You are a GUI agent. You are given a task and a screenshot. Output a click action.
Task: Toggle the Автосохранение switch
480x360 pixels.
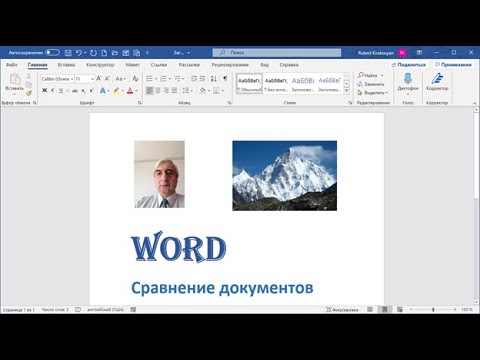tap(52, 52)
